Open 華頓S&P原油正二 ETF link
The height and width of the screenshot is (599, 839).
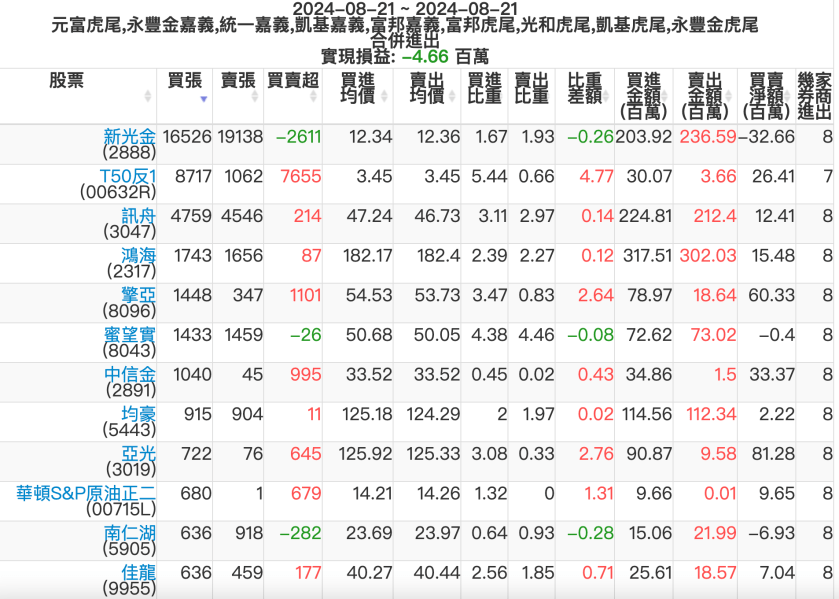tap(86, 493)
